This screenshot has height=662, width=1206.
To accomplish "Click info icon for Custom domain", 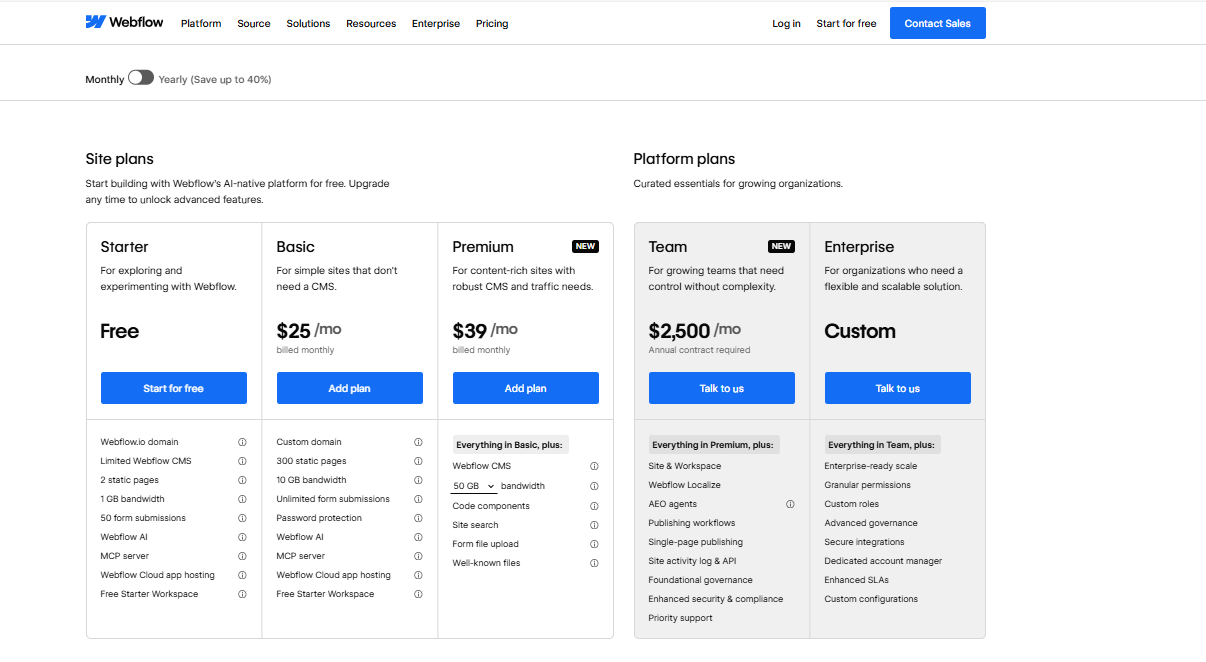I will [418, 442].
